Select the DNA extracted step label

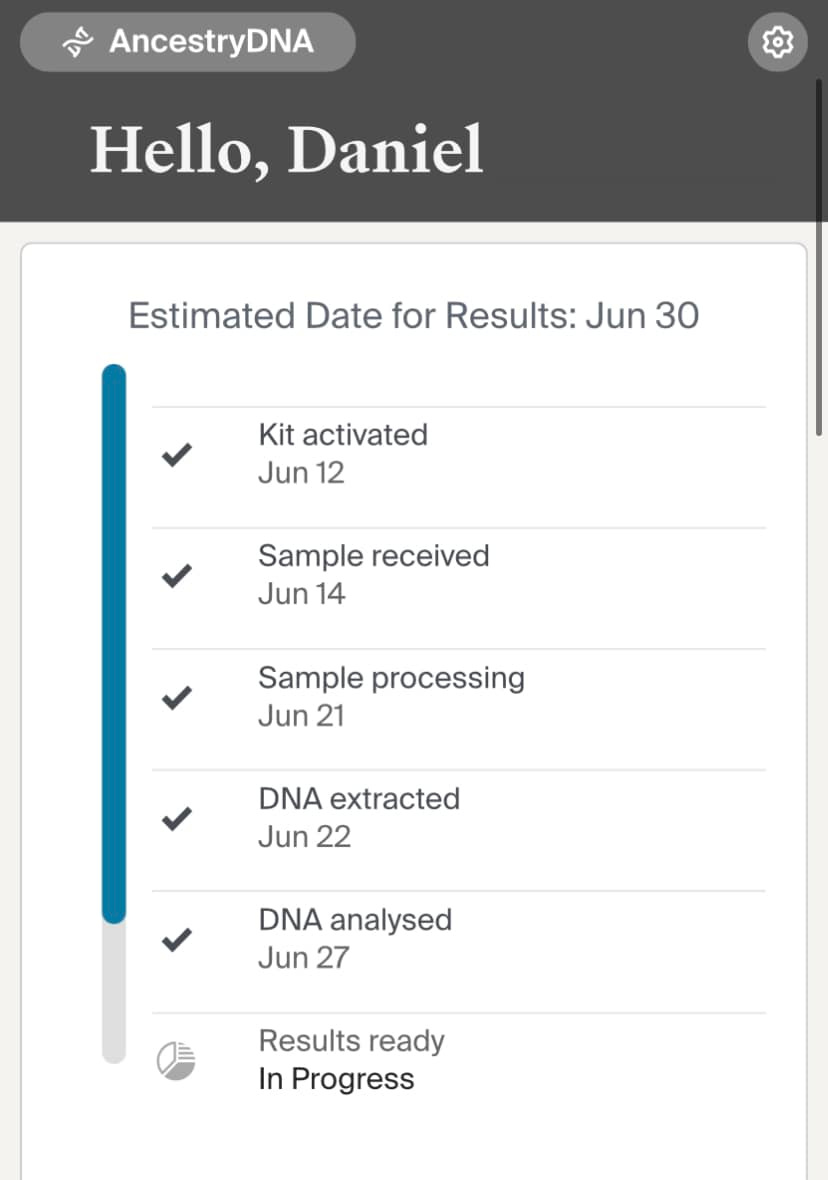[x=358, y=799]
